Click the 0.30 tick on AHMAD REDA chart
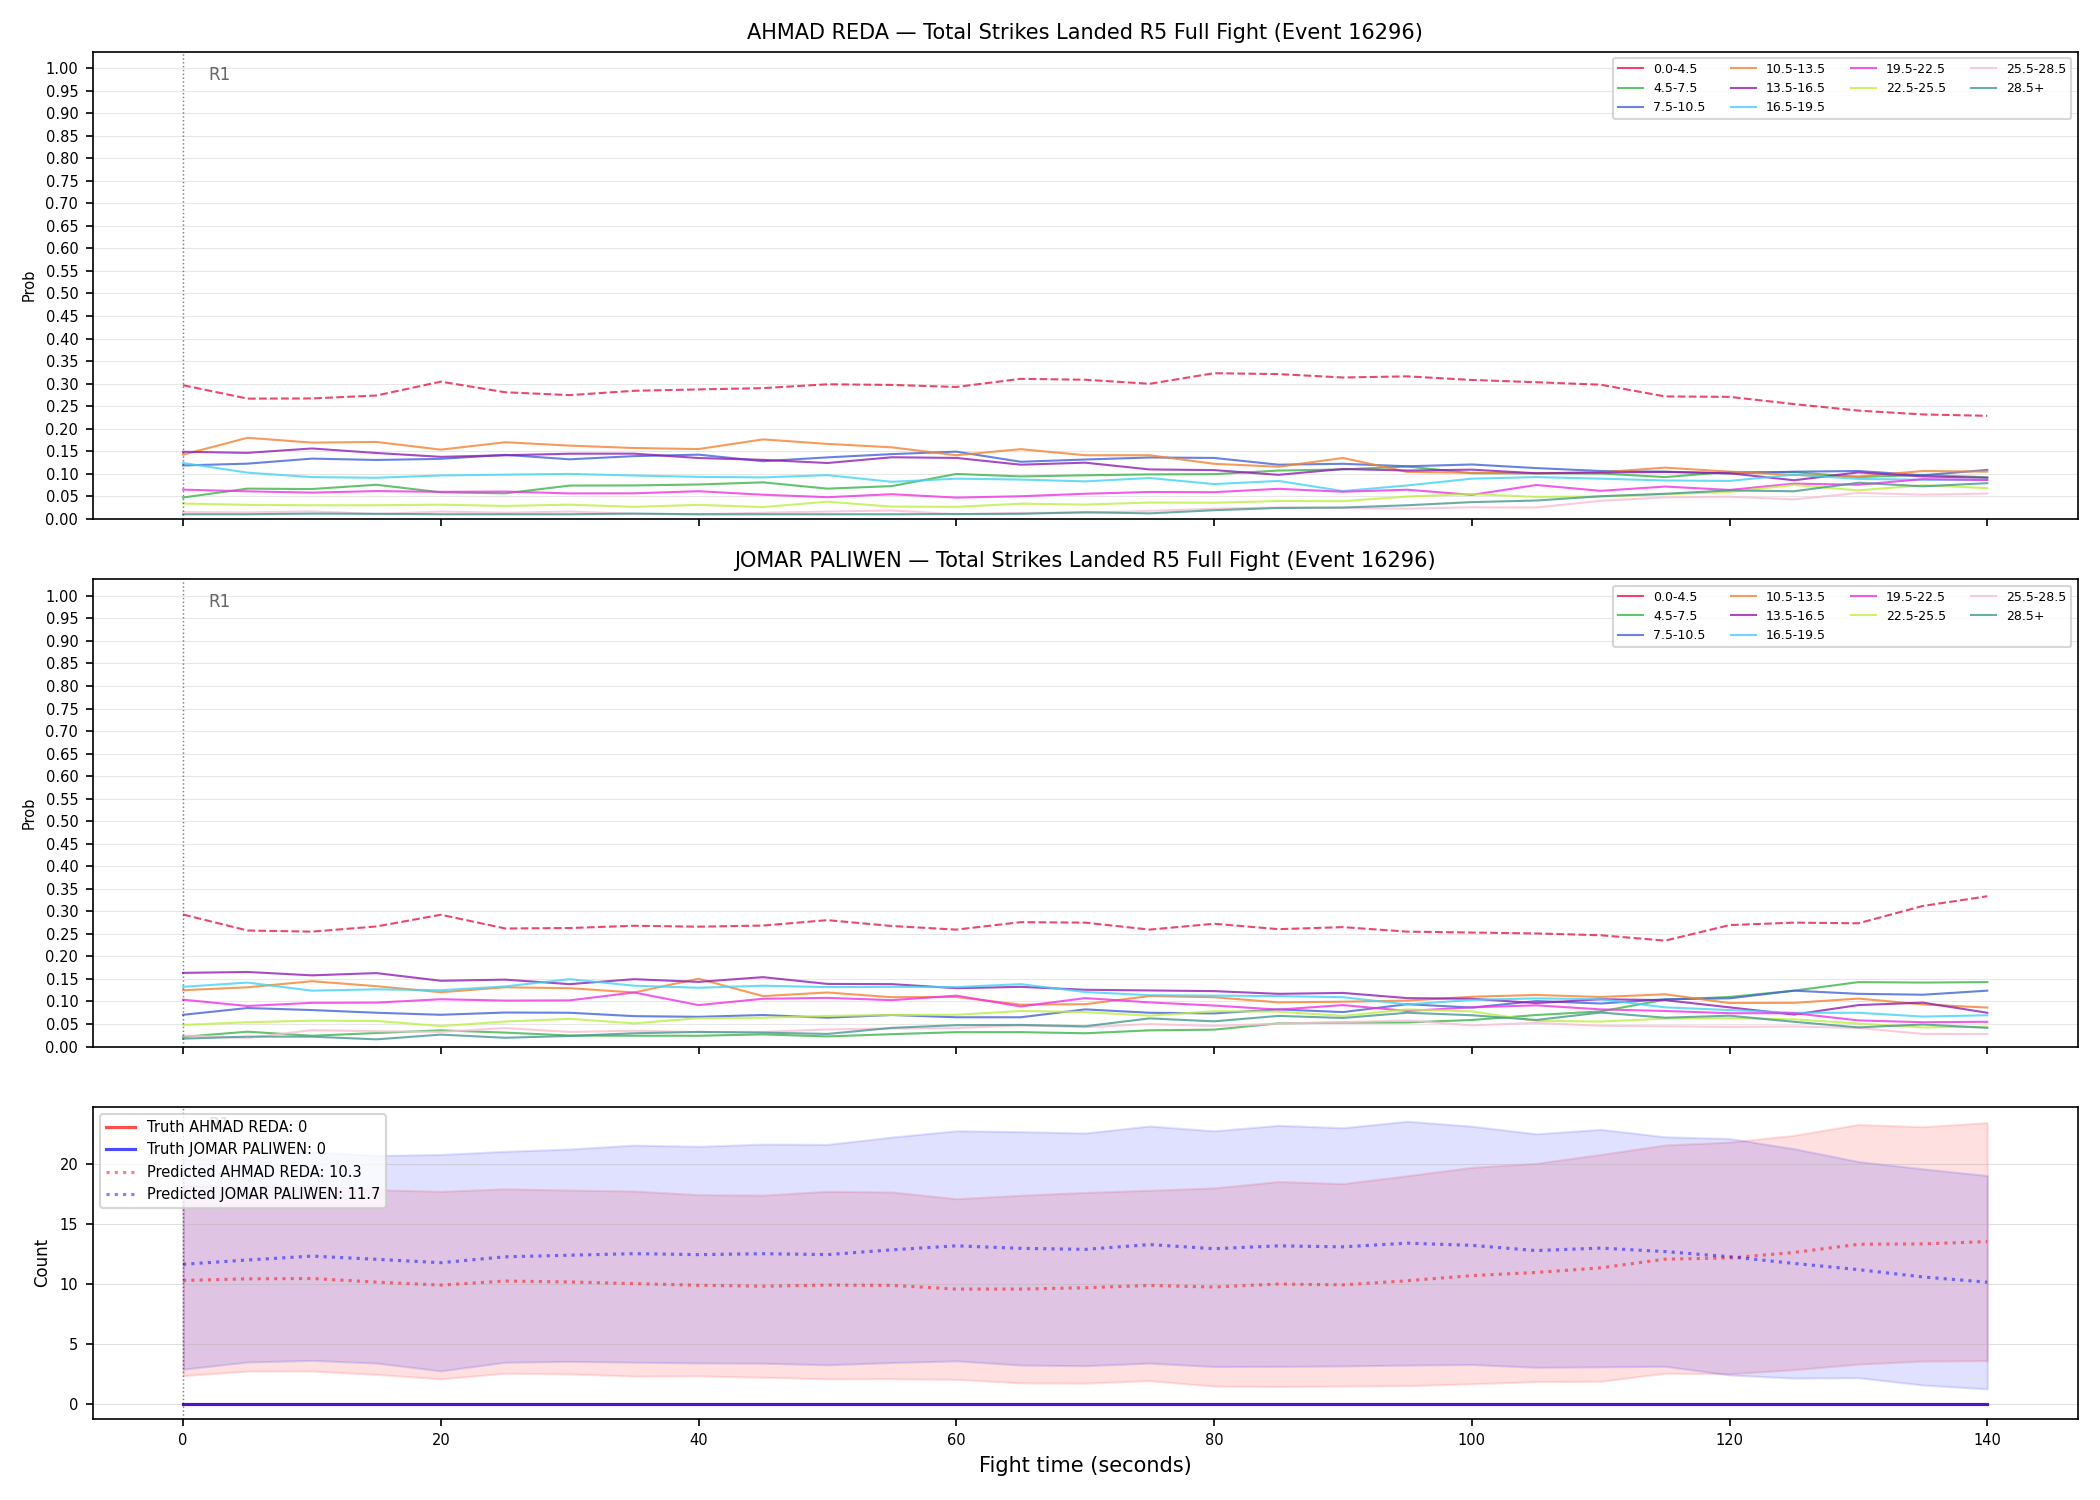The image size is (2100, 1500). click(61, 384)
